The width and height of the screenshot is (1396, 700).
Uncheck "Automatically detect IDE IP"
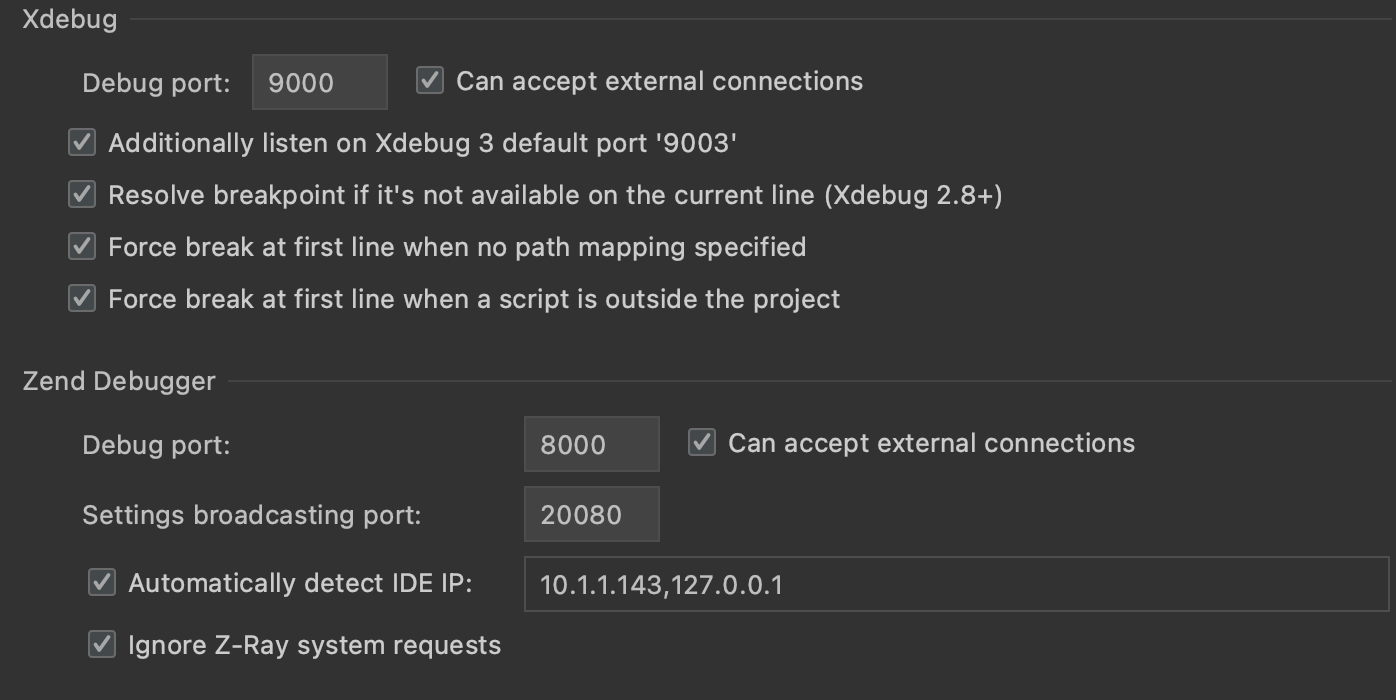coord(101,582)
